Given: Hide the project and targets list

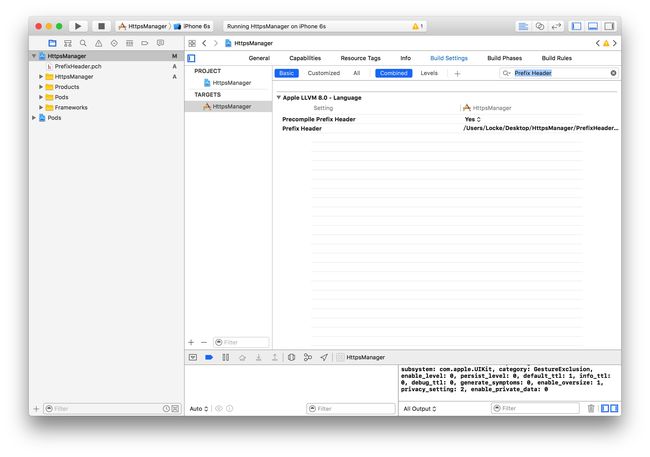Looking at the screenshot, I should point(191,58).
